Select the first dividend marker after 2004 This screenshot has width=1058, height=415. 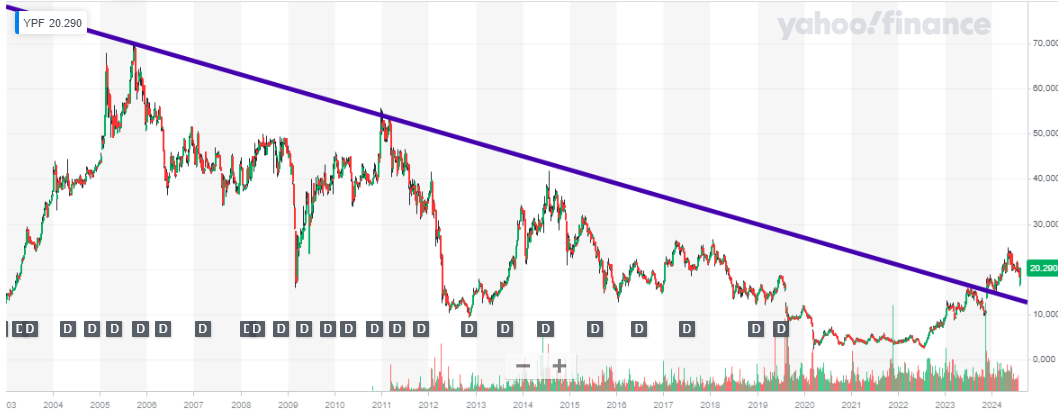tap(68, 328)
